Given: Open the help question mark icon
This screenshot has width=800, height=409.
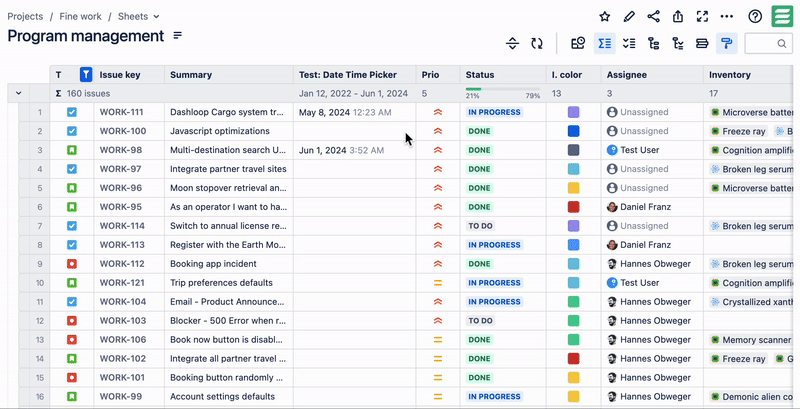Looking at the screenshot, I should pos(755,17).
